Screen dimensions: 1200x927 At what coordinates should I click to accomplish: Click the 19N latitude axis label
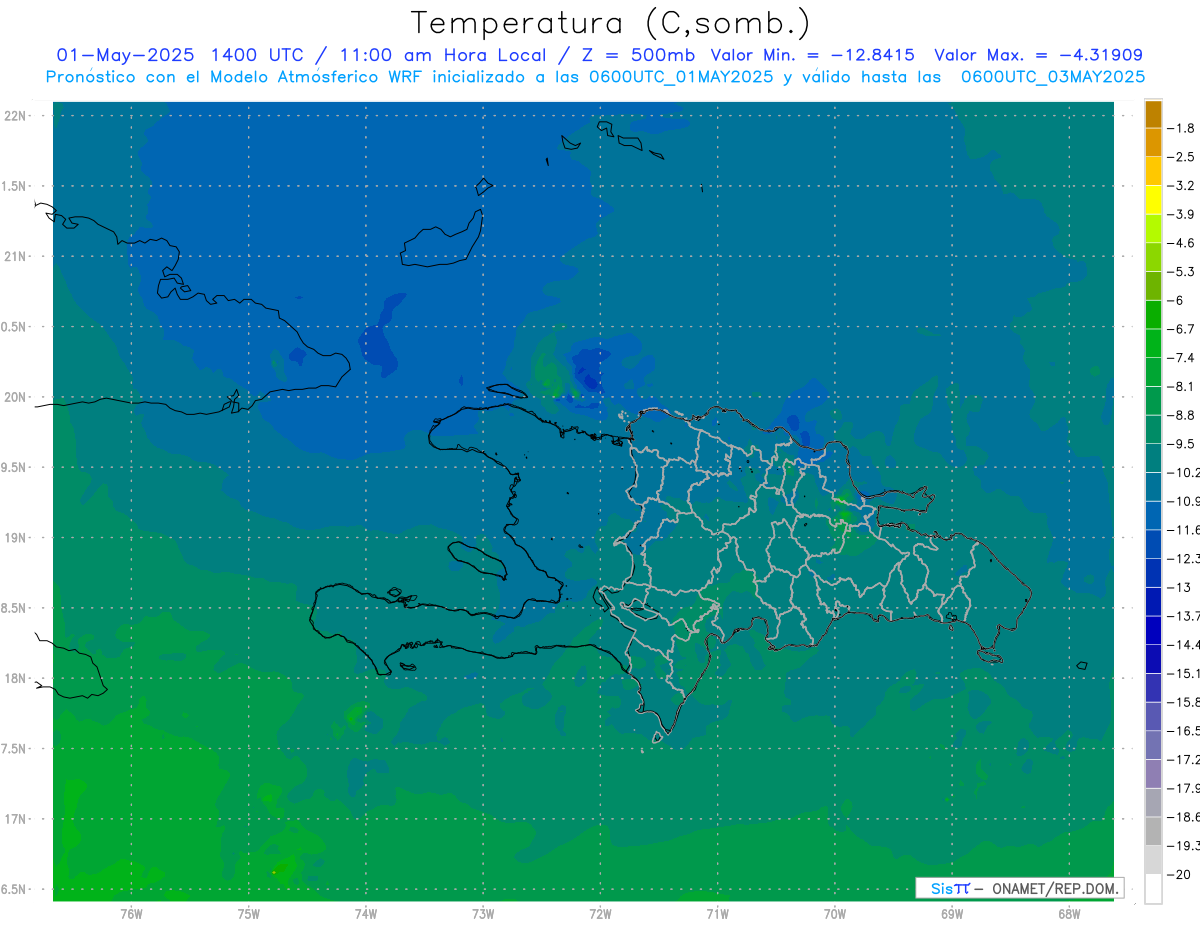pyautogui.click(x=15, y=538)
